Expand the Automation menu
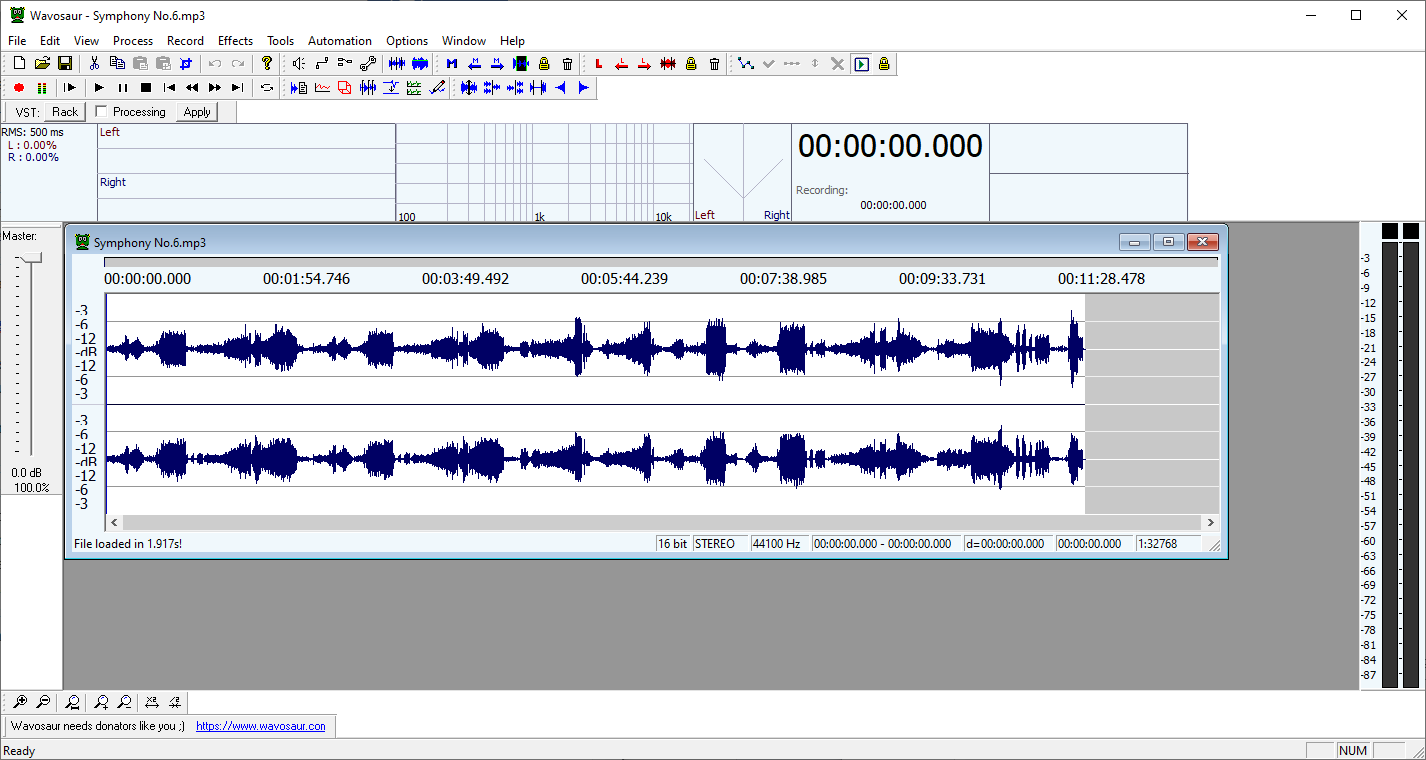1426x760 pixels. pos(339,41)
